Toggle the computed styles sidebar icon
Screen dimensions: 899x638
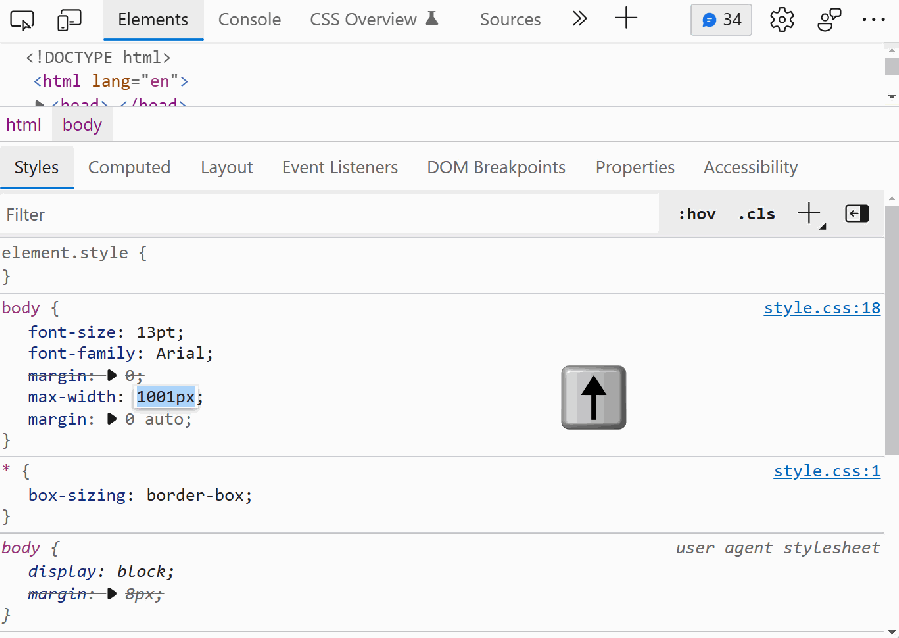coord(857,214)
